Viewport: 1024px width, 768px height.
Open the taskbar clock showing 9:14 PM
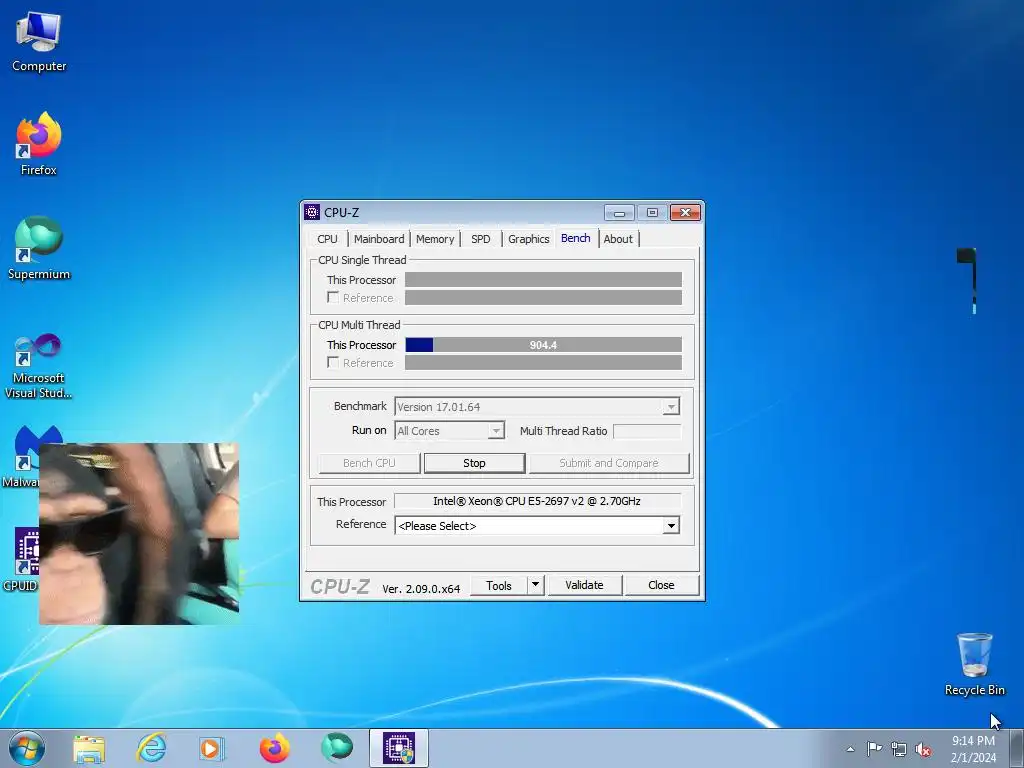point(973,749)
